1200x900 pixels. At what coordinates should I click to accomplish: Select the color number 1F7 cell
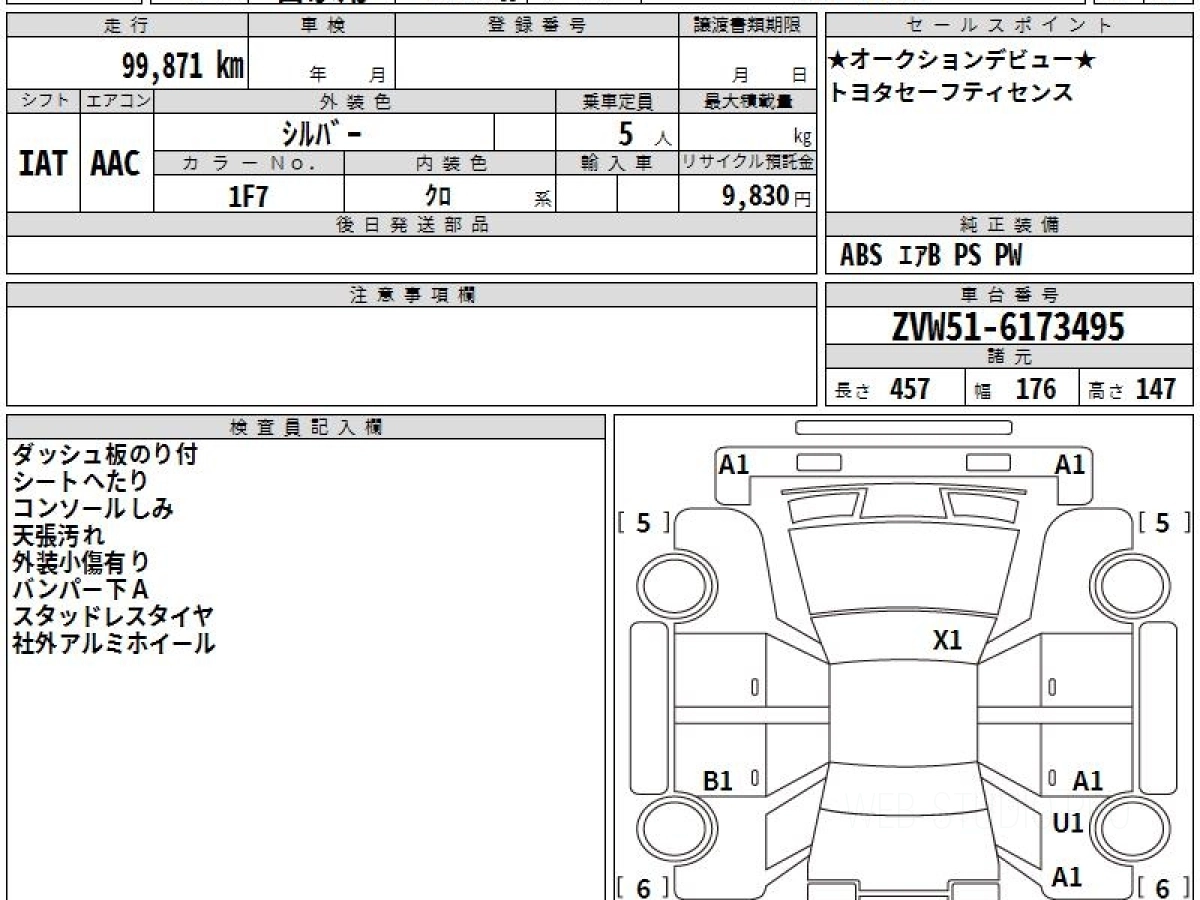click(249, 196)
